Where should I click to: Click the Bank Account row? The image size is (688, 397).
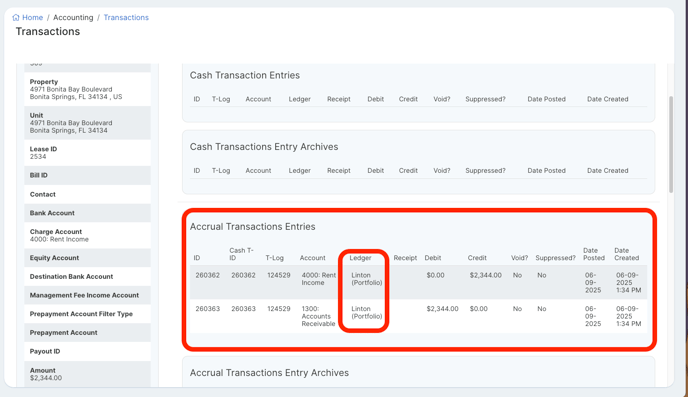pyautogui.click(x=87, y=213)
